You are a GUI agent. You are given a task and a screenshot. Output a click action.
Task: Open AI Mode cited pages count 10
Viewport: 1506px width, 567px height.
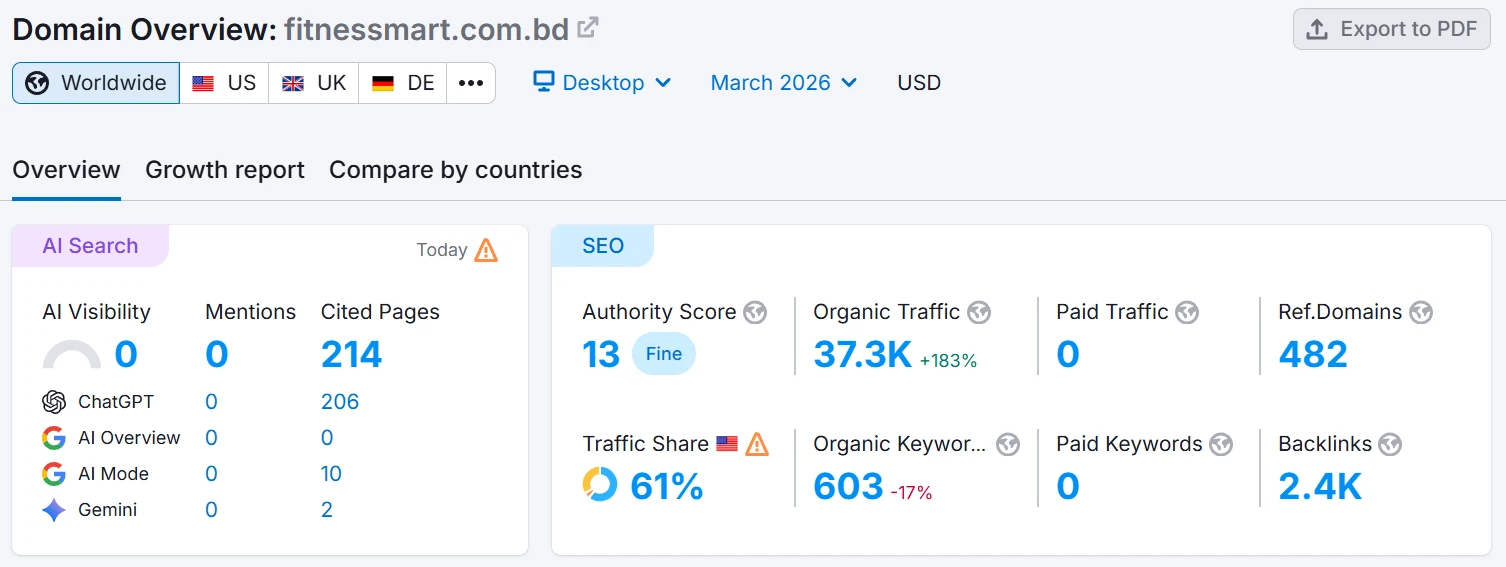click(x=331, y=474)
